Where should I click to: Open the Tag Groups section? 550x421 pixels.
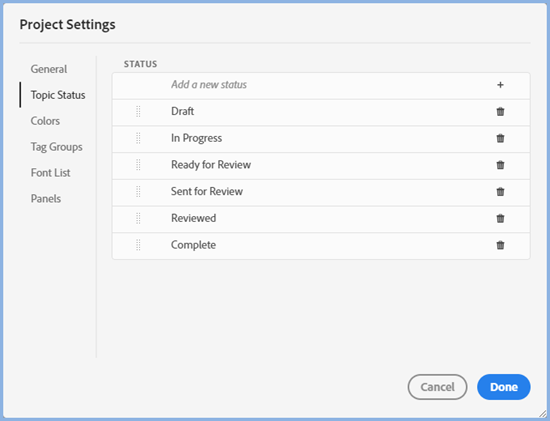56,147
